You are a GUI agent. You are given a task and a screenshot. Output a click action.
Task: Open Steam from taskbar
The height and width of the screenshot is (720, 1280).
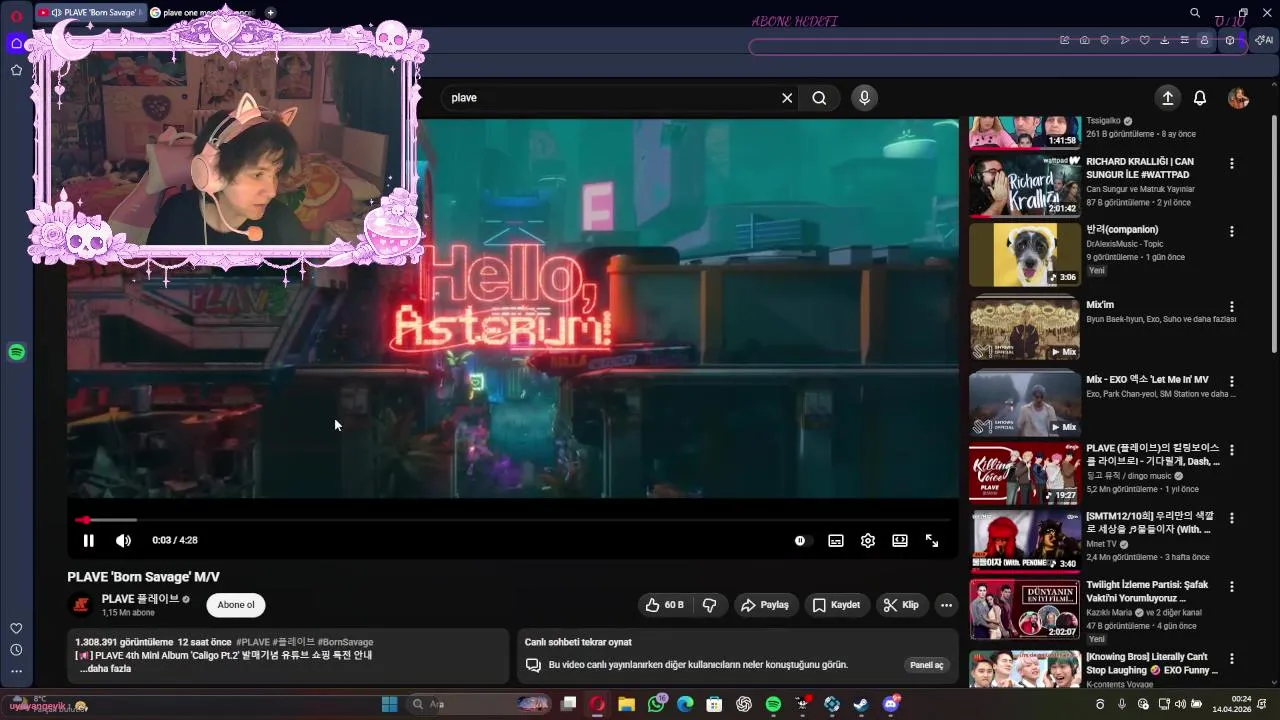pyautogui.click(x=861, y=704)
